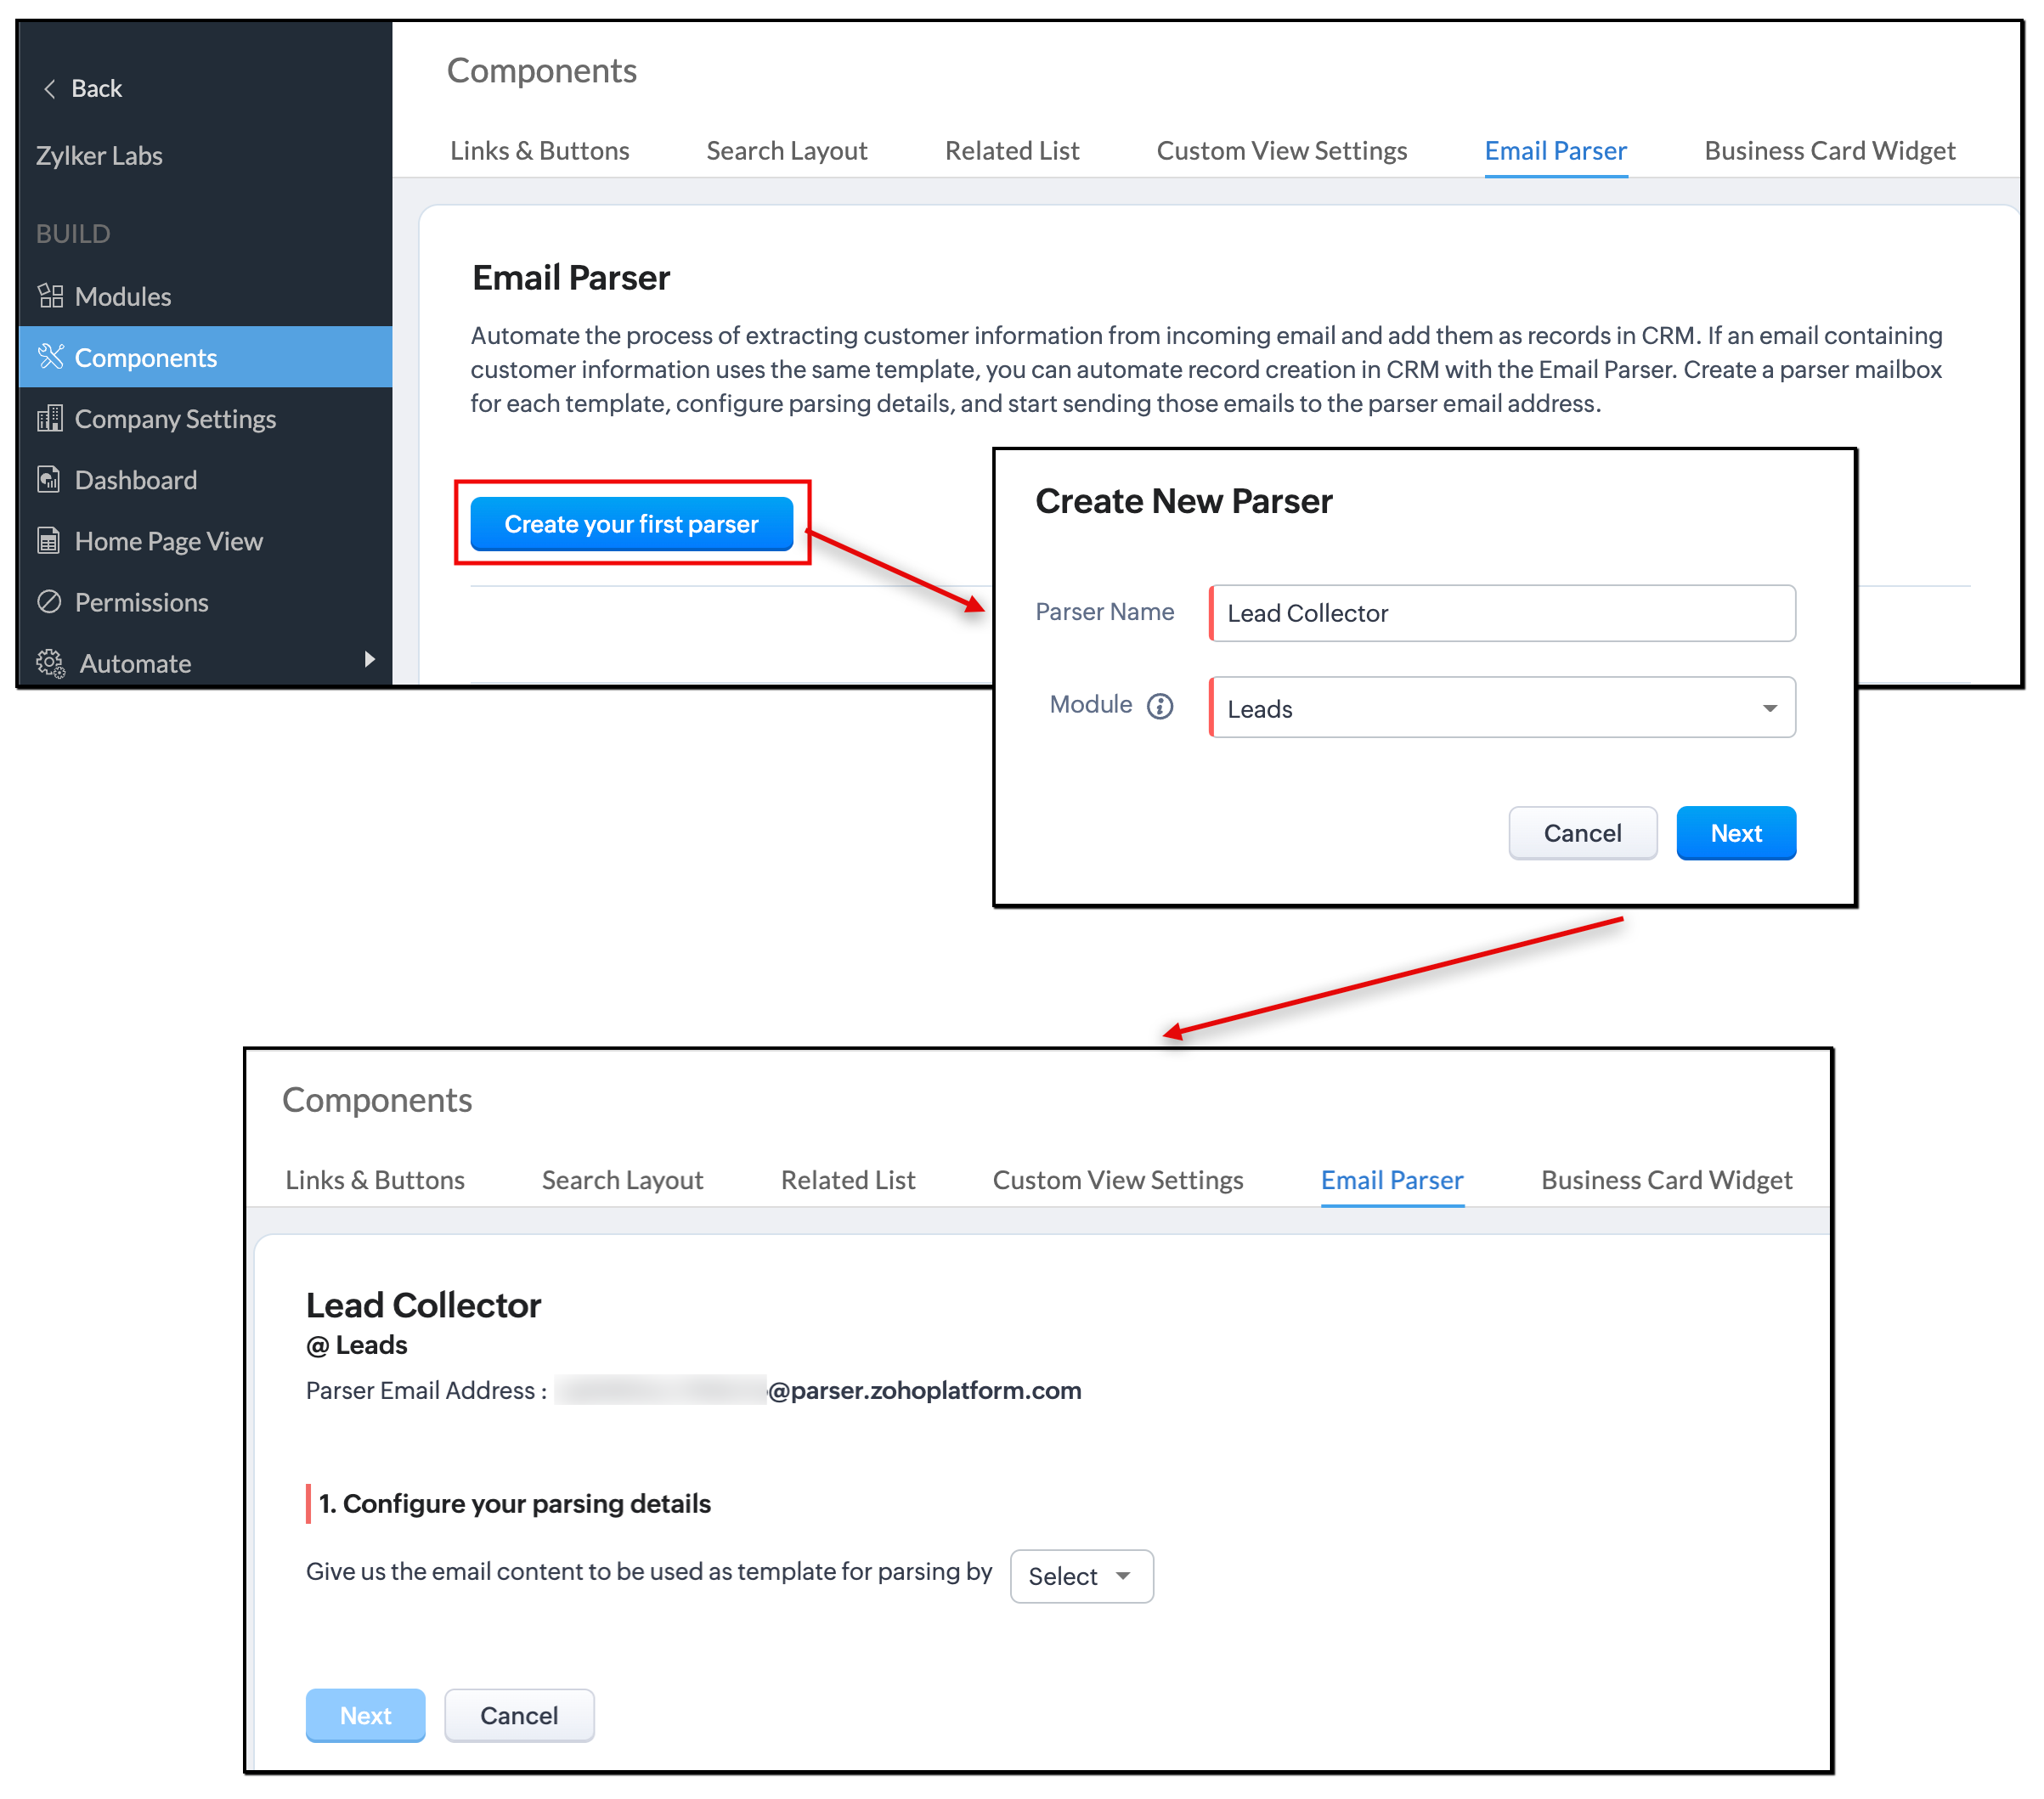This screenshot has height=1799, width=2044.
Task: Click the Parser Name input field
Action: (1501, 613)
